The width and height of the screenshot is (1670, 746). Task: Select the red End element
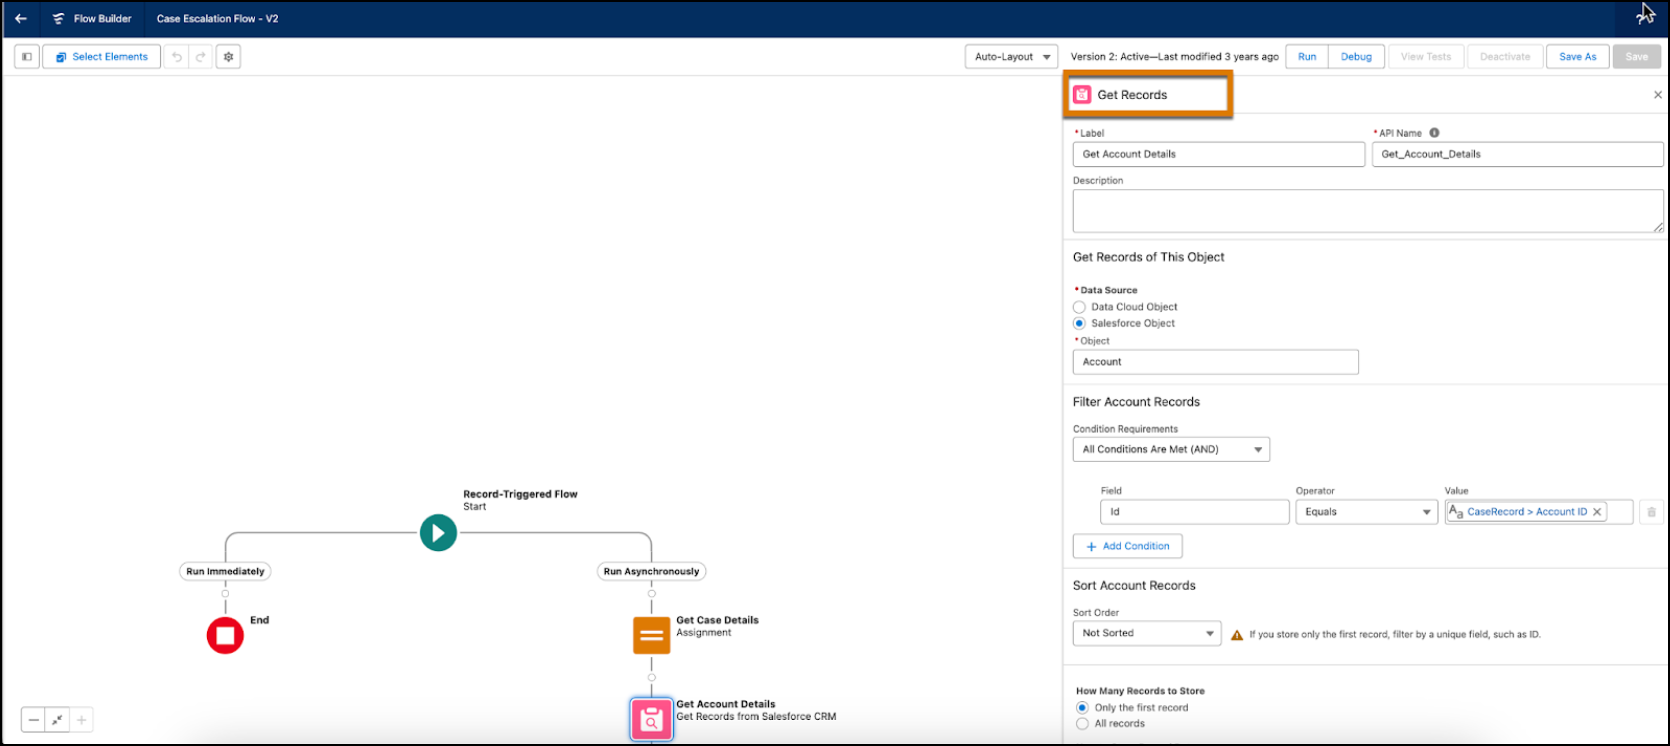point(225,635)
